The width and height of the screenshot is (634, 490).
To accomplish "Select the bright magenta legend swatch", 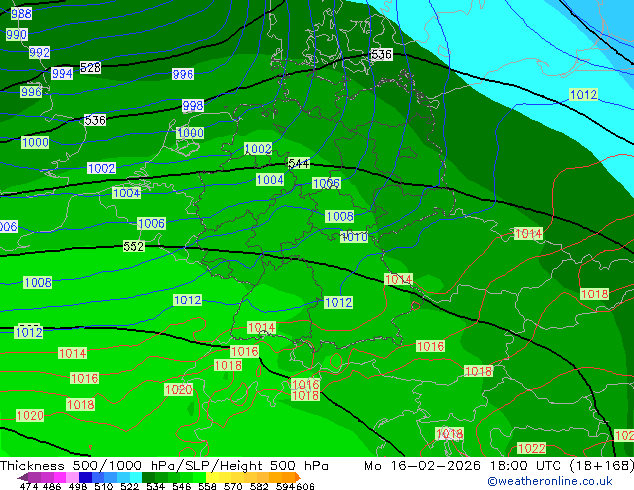I will tap(60, 477).
